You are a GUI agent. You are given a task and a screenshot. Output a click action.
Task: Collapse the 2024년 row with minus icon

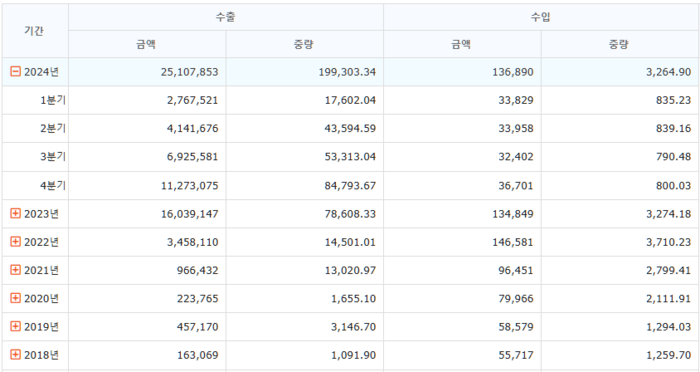[15, 71]
